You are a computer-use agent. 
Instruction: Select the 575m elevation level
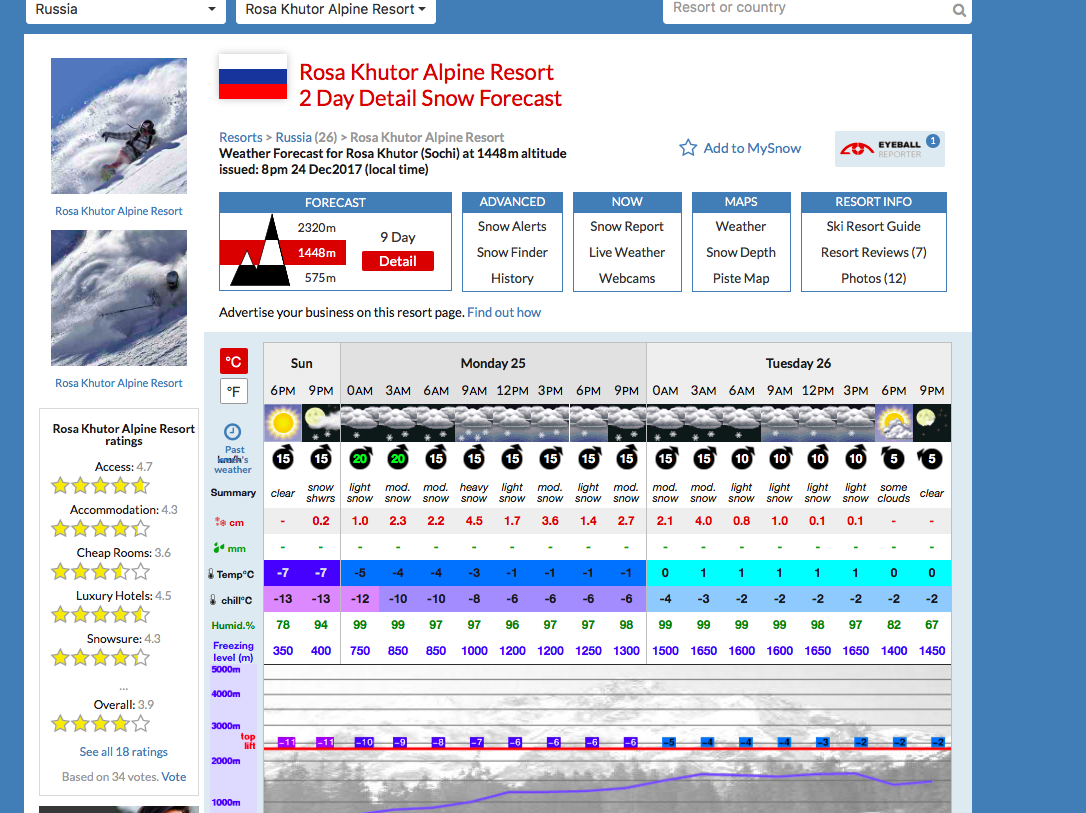pos(320,278)
